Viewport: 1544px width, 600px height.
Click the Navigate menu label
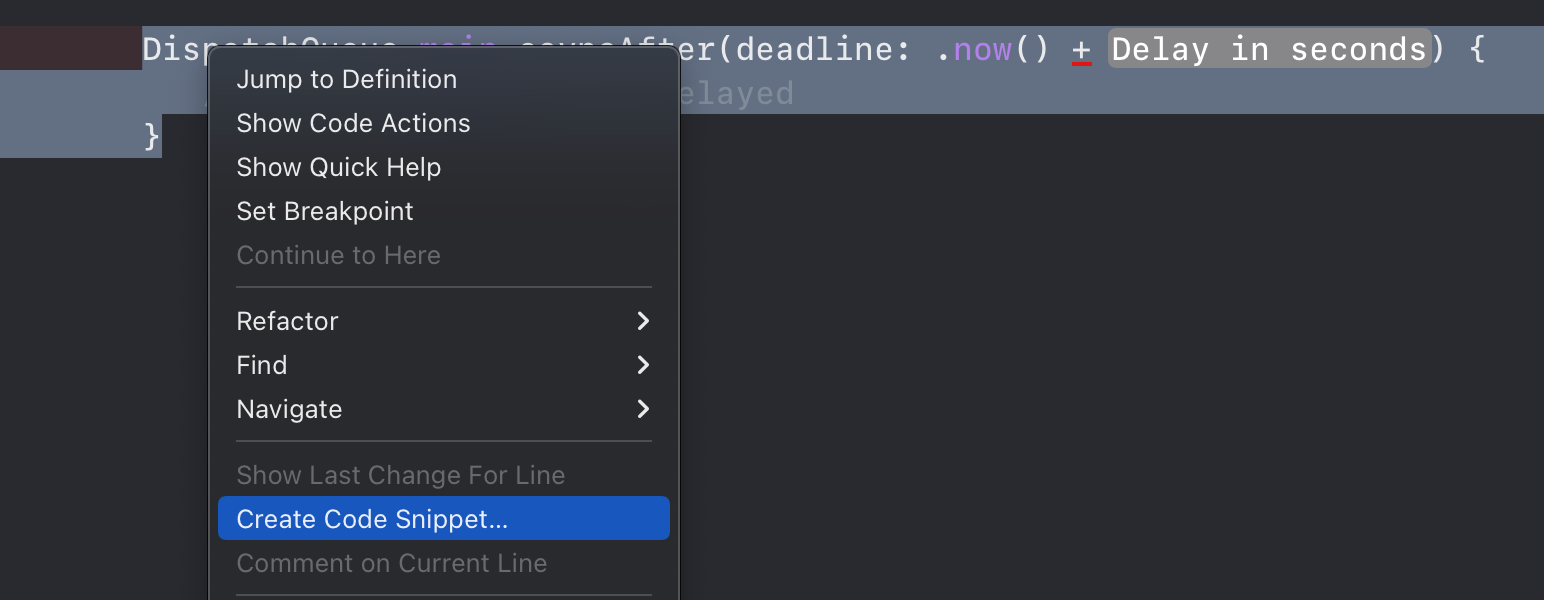pyautogui.click(x=289, y=410)
